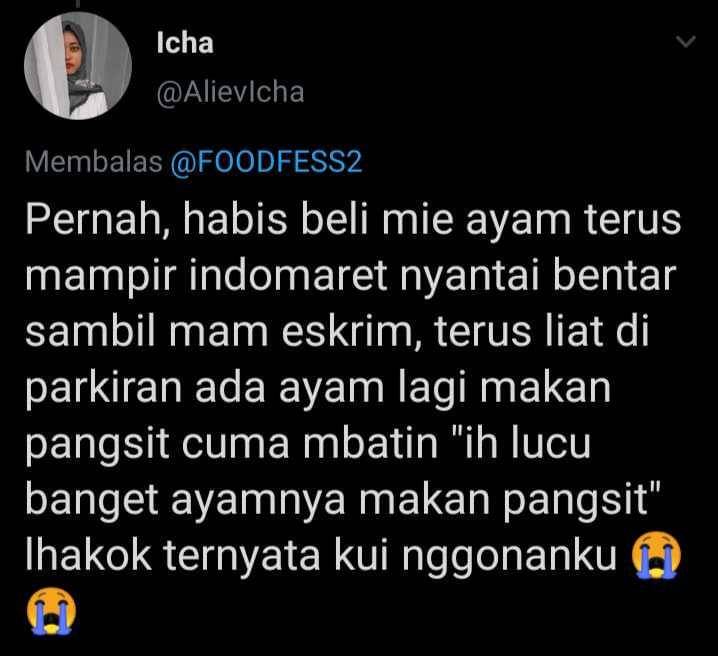
Task: Click the first line starting with Pernah
Action: coord(353,221)
